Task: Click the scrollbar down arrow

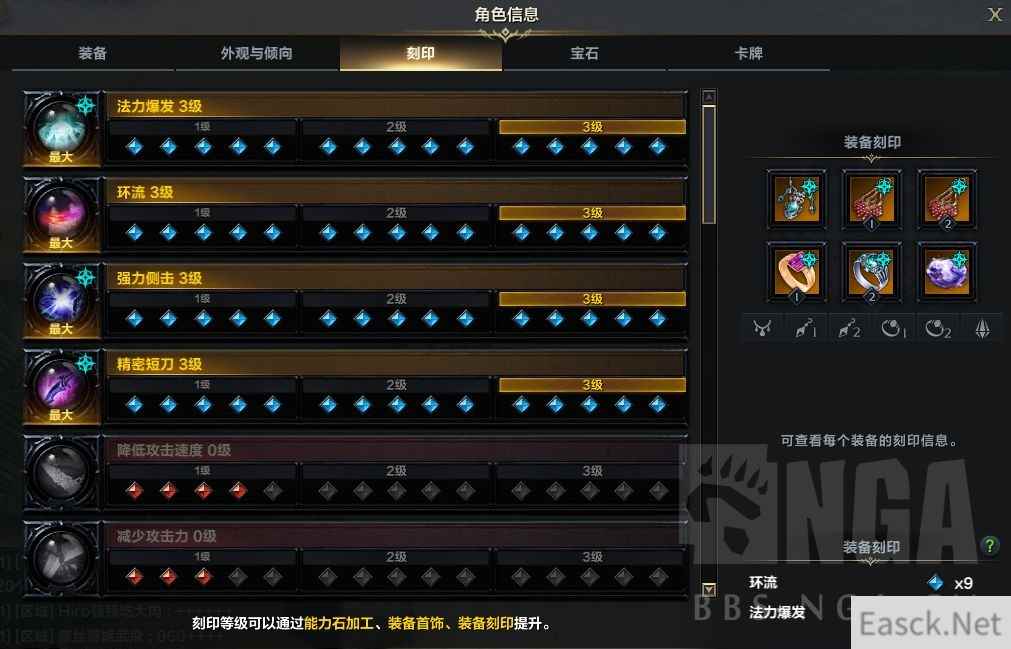Action: click(709, 589)
